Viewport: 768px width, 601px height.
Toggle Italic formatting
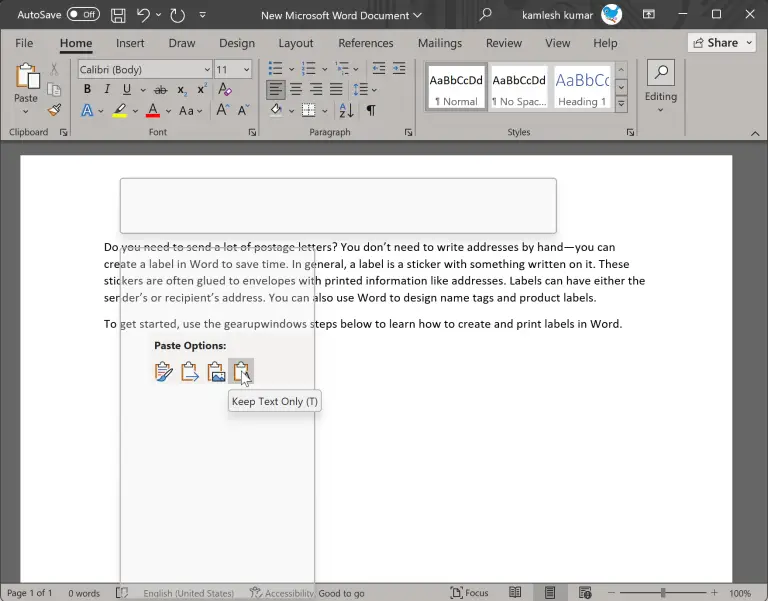click(107, 89)
